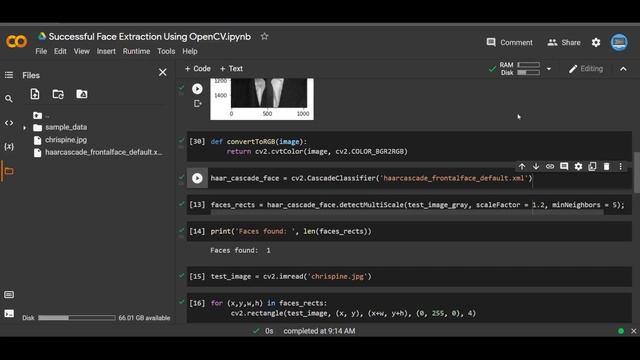Open the user account avatar

pos(619,42)
